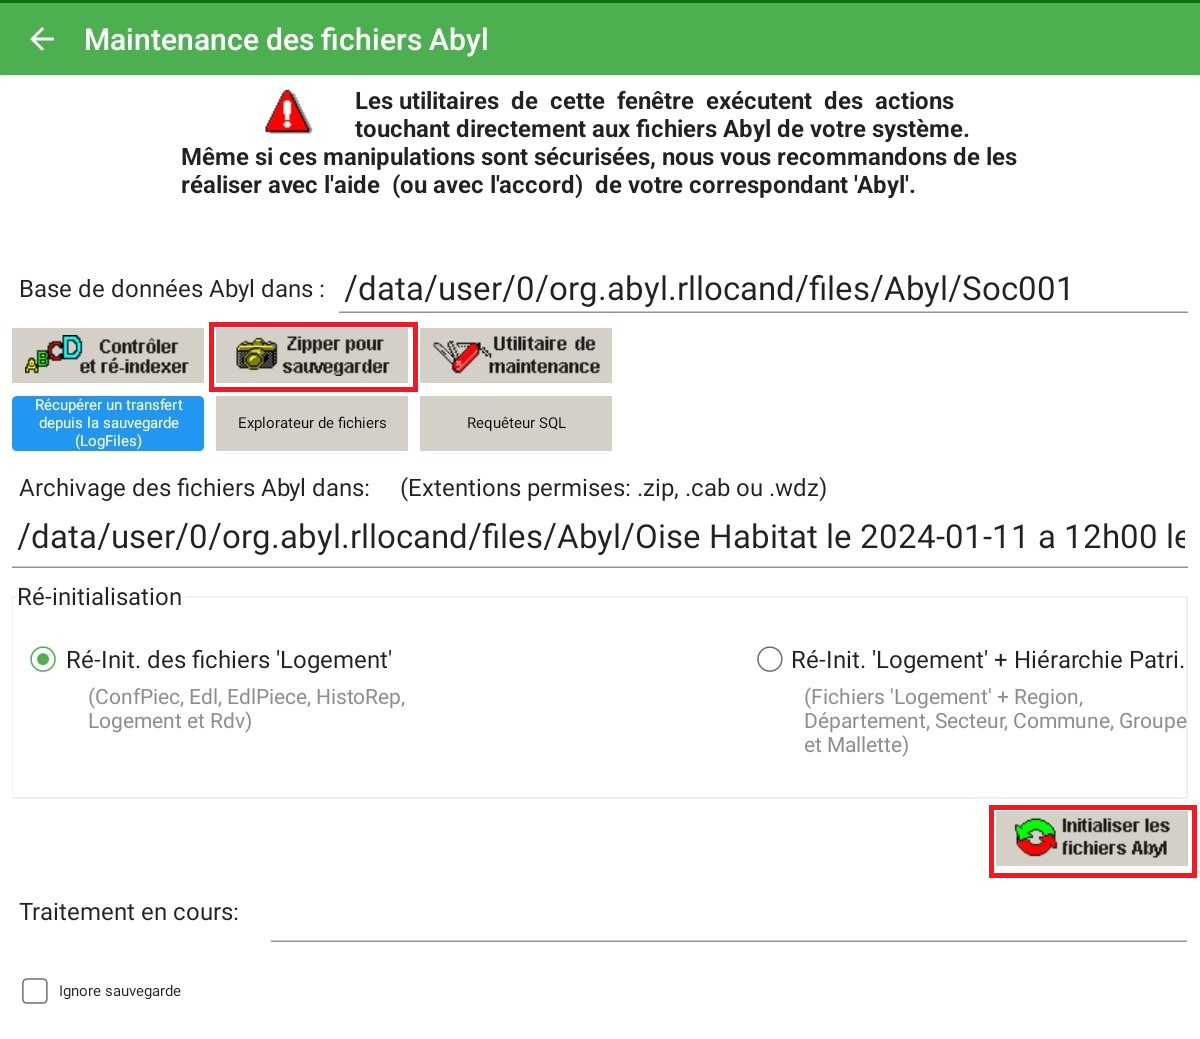
Task: Choose 'Logement + Hiérarchie Patri.' radio option
Action: 769,660
